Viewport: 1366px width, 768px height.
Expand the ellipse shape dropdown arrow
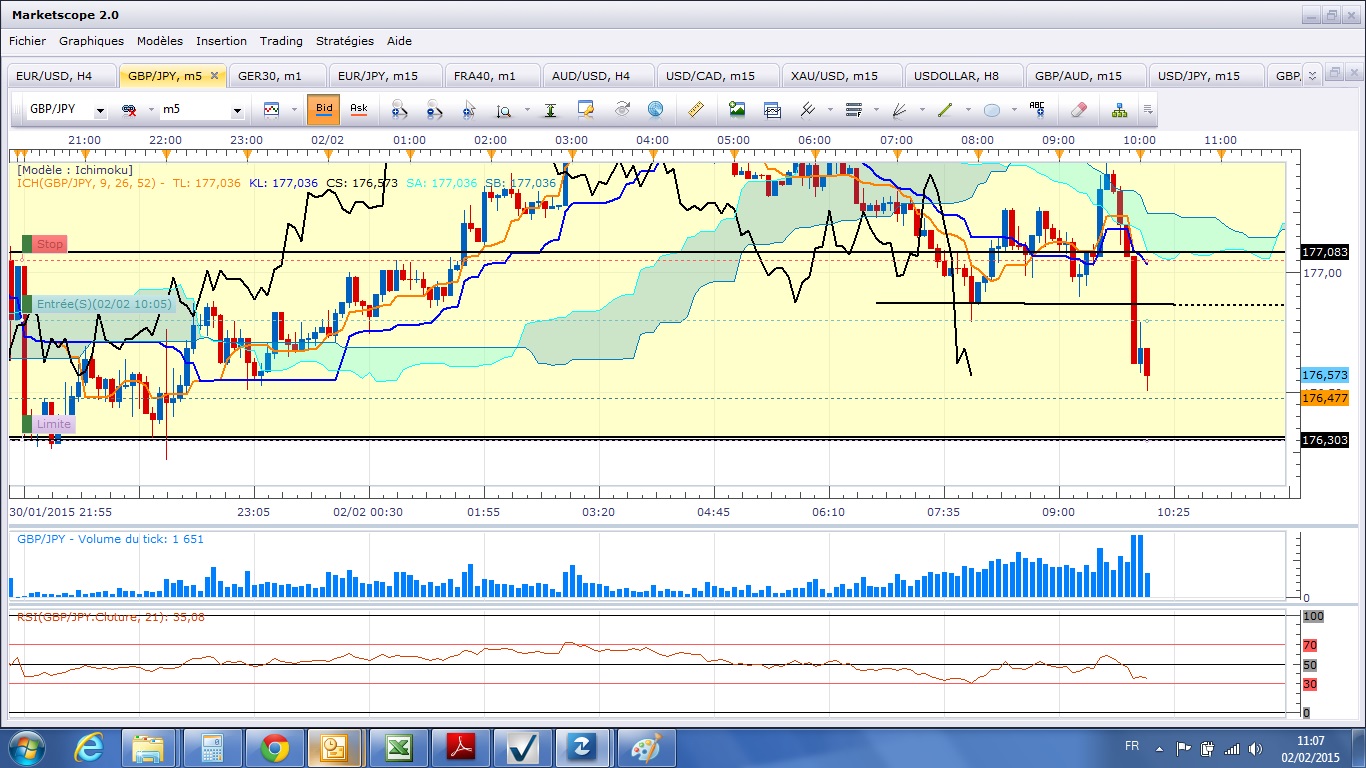coord(1012,110)
